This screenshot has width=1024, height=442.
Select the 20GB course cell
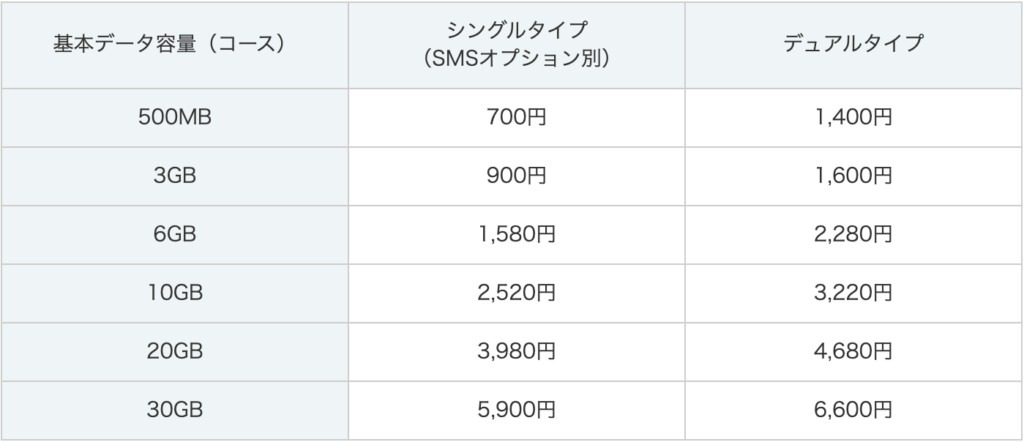click(176, 352)
